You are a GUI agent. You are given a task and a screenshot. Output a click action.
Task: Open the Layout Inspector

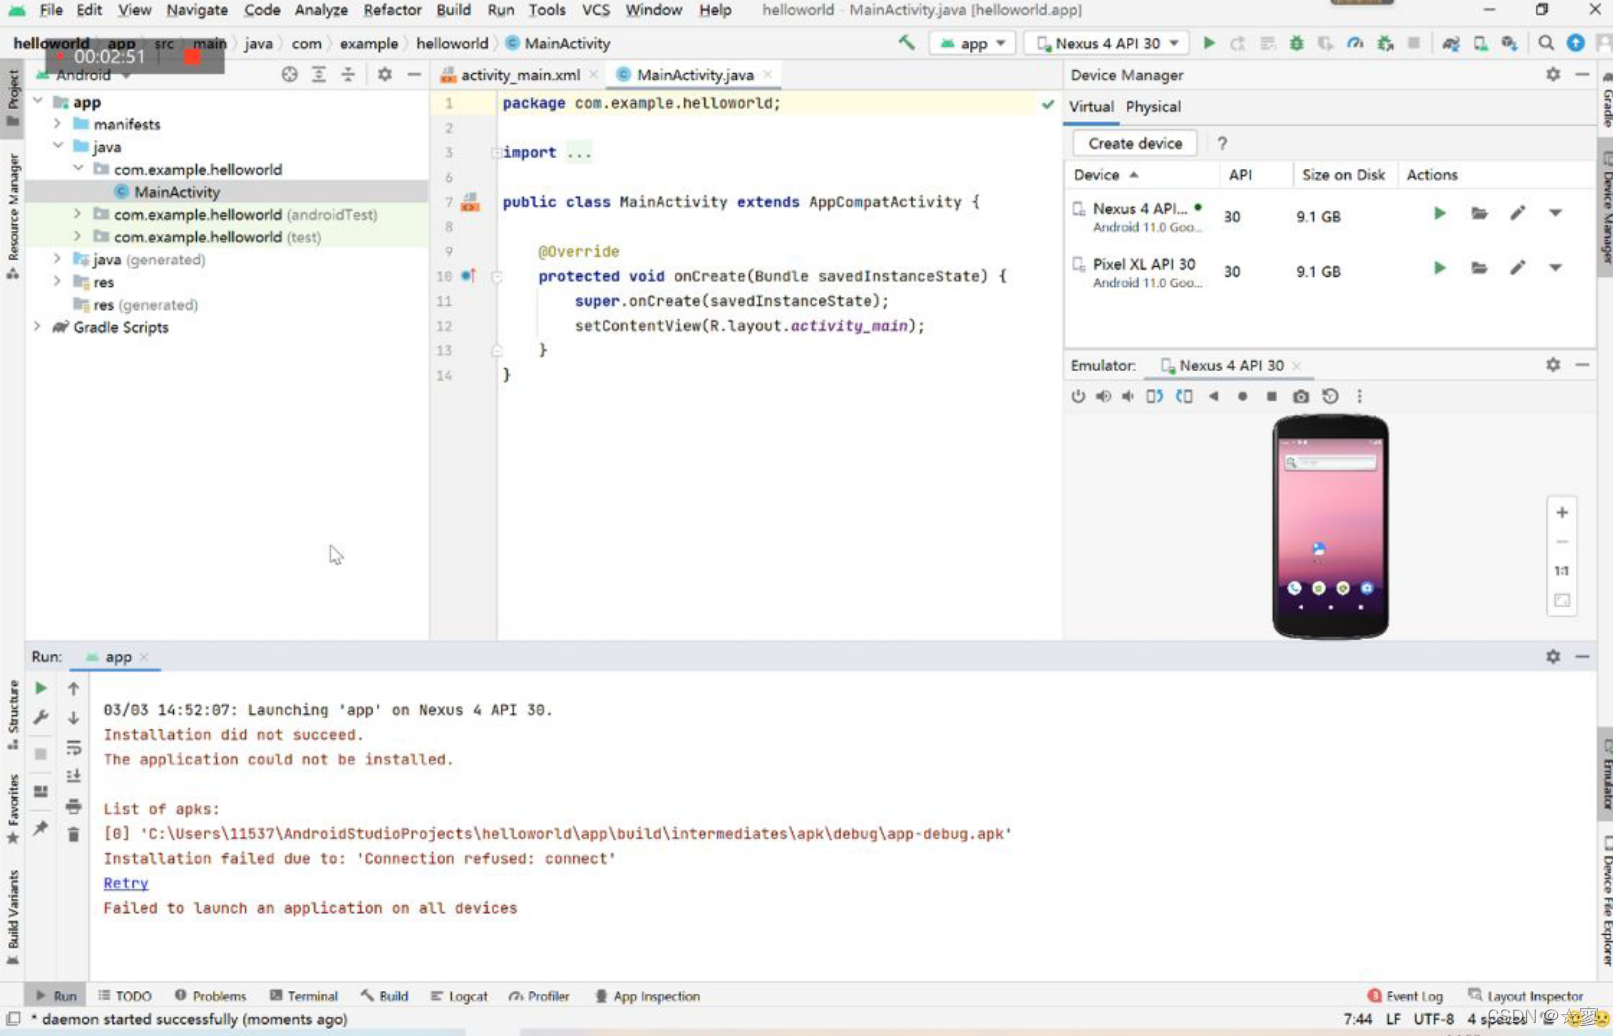click(x=1526, y=996)
